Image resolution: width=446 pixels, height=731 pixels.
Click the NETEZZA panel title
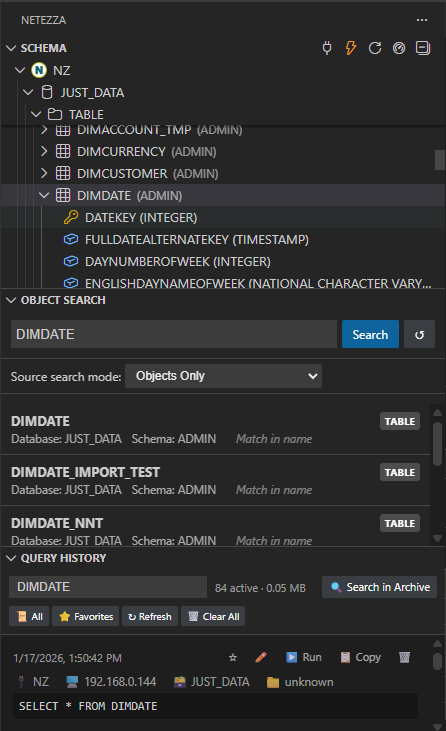tap(43, 20)
